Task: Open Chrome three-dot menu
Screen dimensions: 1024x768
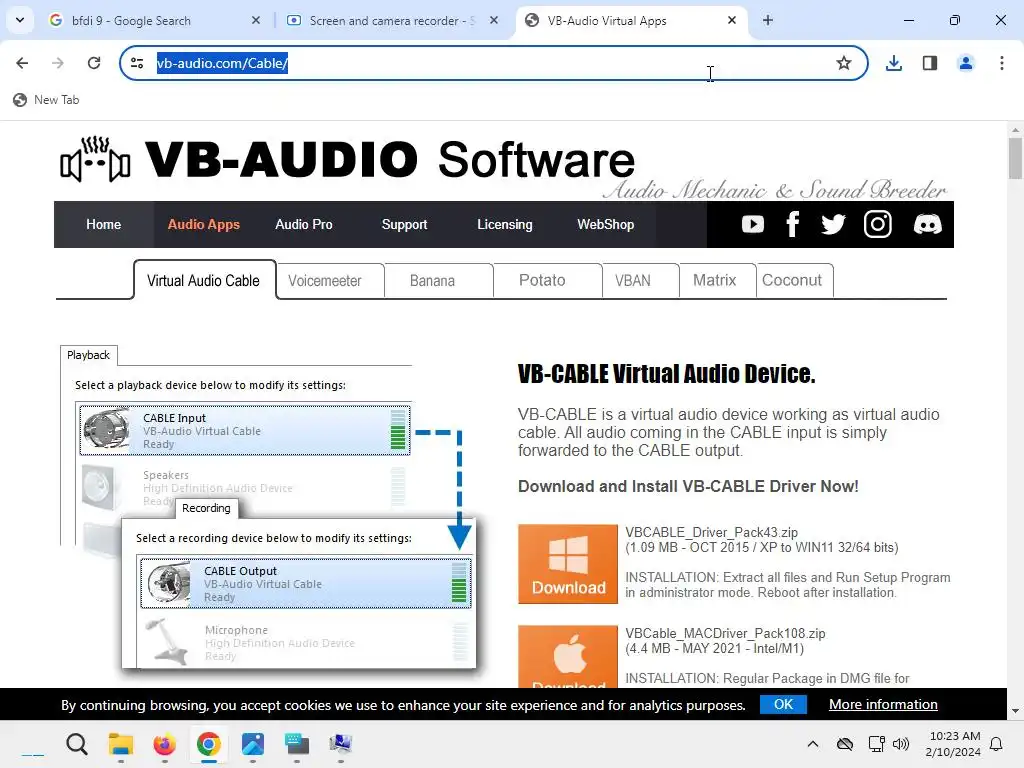Action: (x=1002, y=63)
